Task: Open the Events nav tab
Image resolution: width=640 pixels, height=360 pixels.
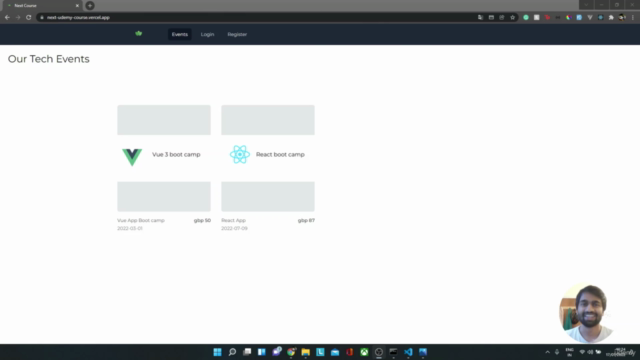Action: pyautogui.click(x=180, y=34)
